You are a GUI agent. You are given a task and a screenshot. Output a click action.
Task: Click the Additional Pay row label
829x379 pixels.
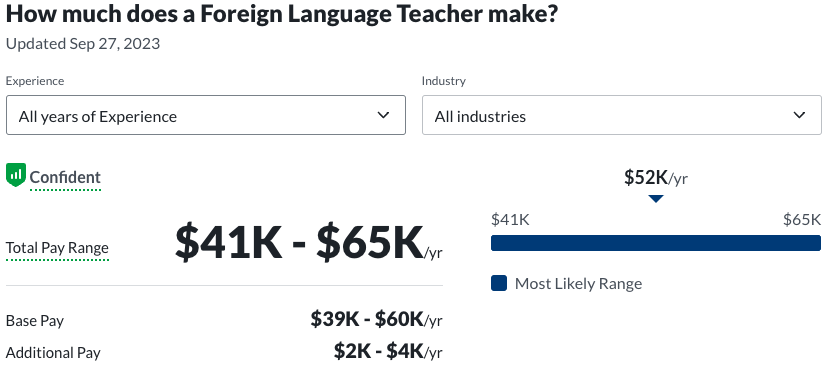pyautogui.click(x=53, y=353)
